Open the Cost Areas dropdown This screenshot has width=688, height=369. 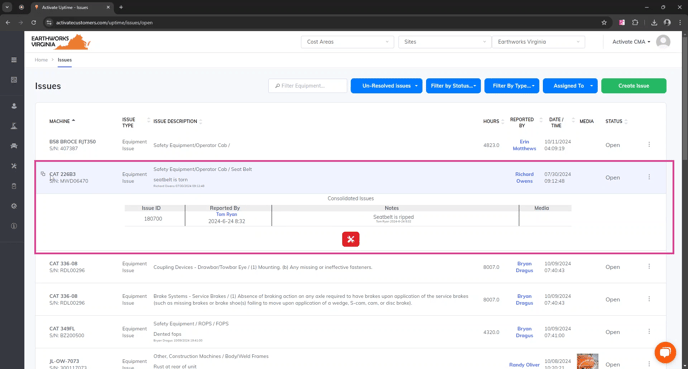click(347, 42)
